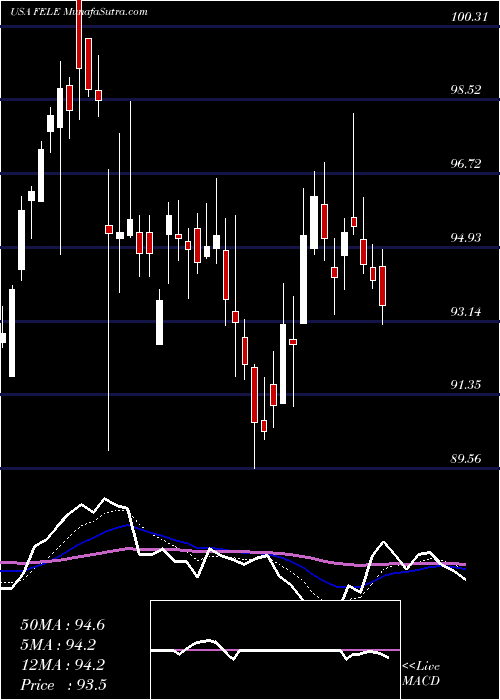Click the USA FELE MunafaSutra.com title text
Image resolution: width=500 pixels, height=700 pixels.
[79, 12]
